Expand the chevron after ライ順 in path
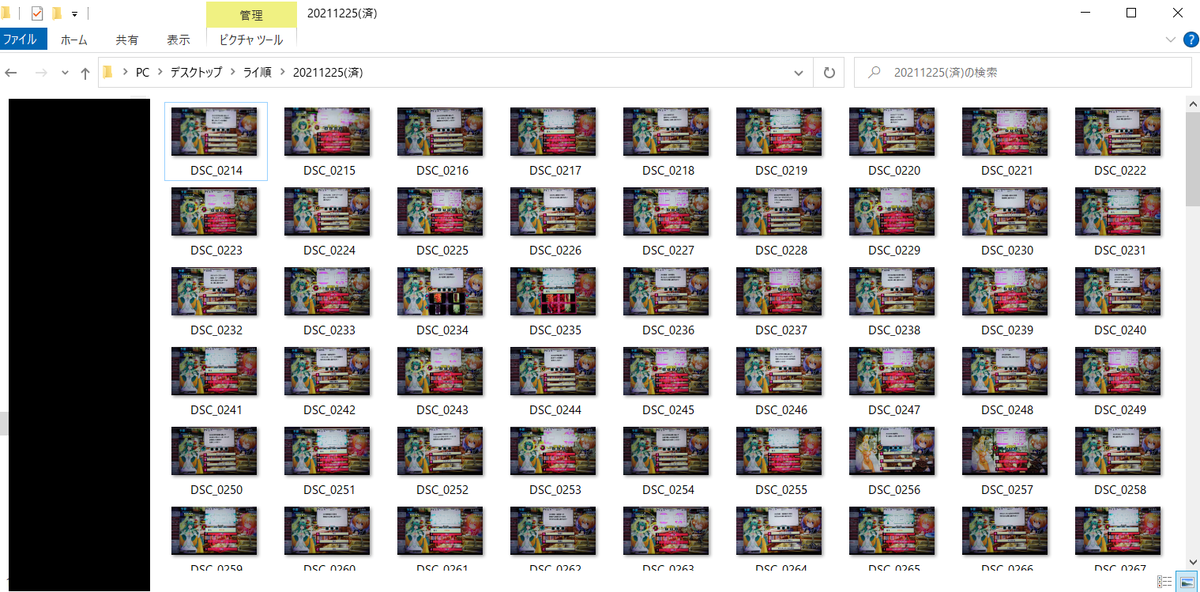The height and width of the screenshot is (592, 1200). pyautogui.click(x=283, y=73)
